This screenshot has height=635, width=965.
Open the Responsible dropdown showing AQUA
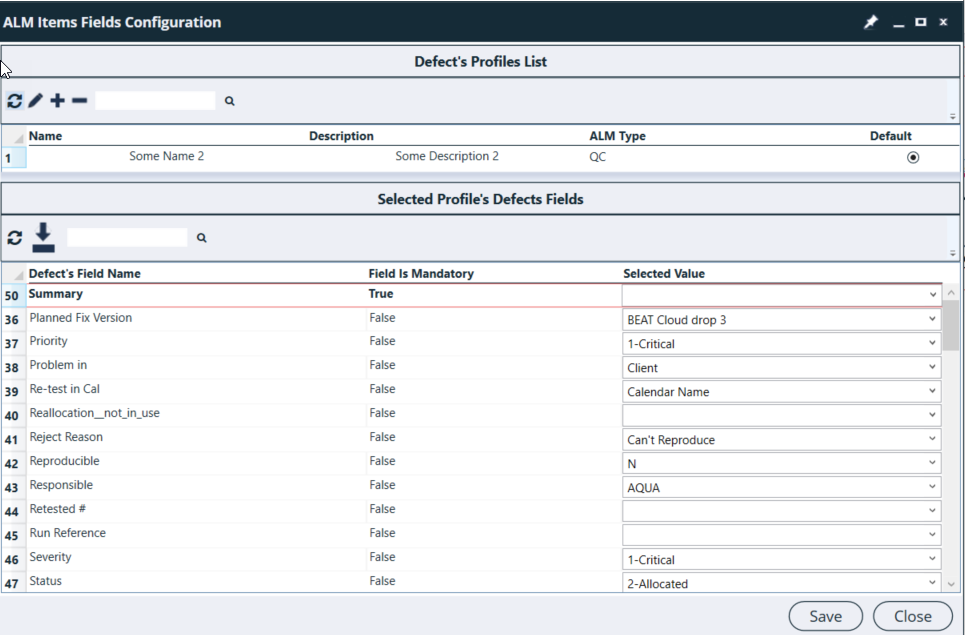[932, 487]
